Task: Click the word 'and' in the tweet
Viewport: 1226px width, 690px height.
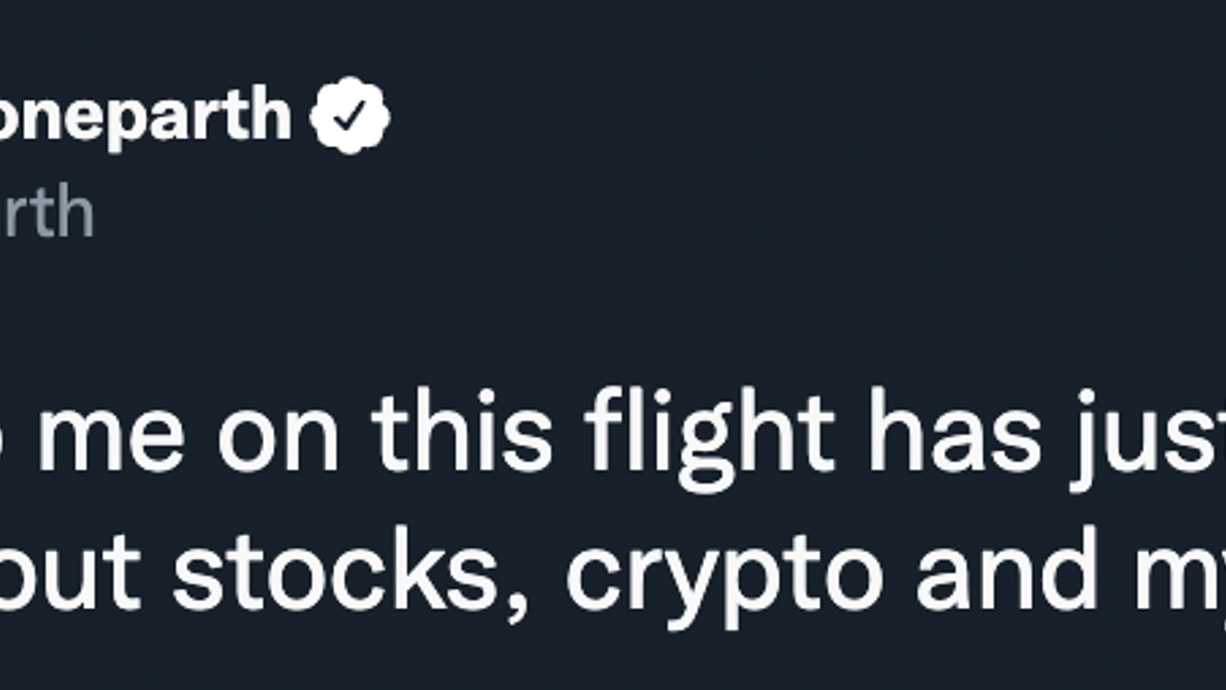Action: click(x=1007, y=569)
